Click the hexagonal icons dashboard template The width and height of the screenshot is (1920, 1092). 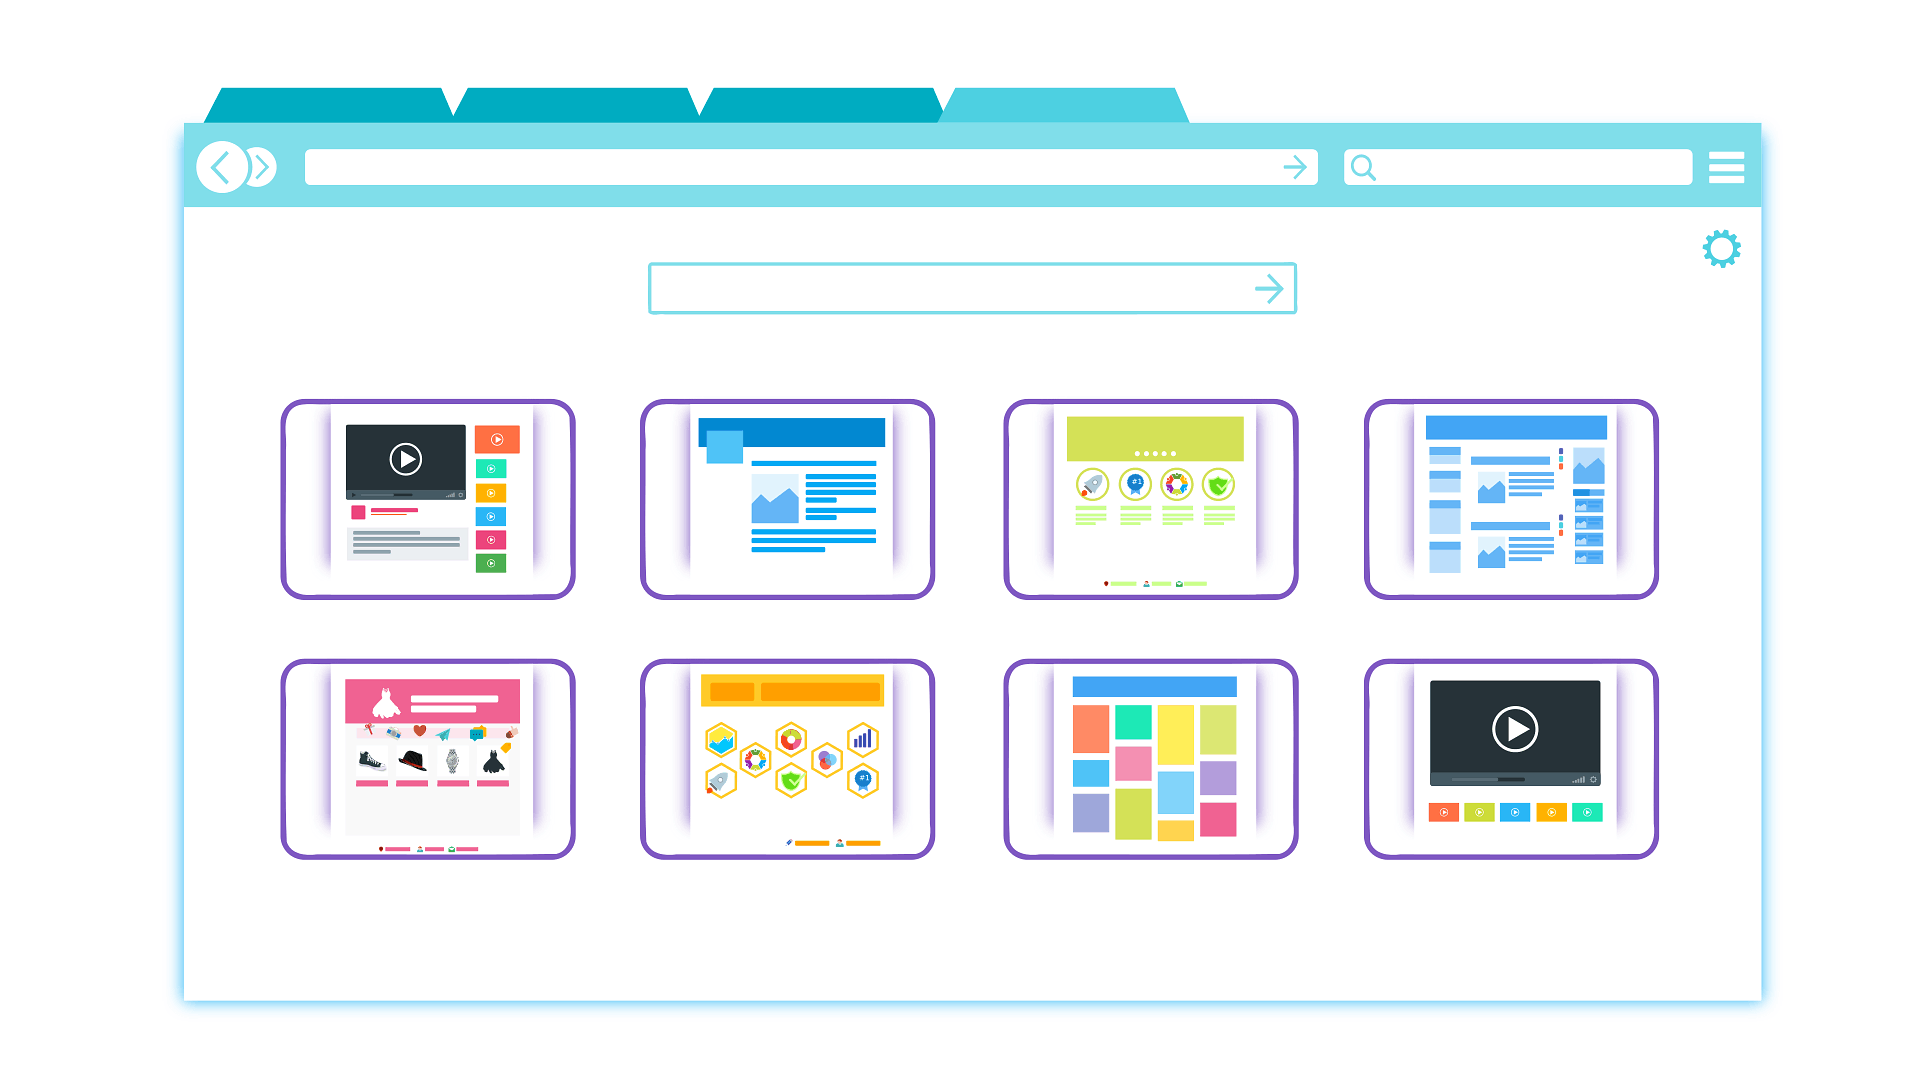click(787, 758)
